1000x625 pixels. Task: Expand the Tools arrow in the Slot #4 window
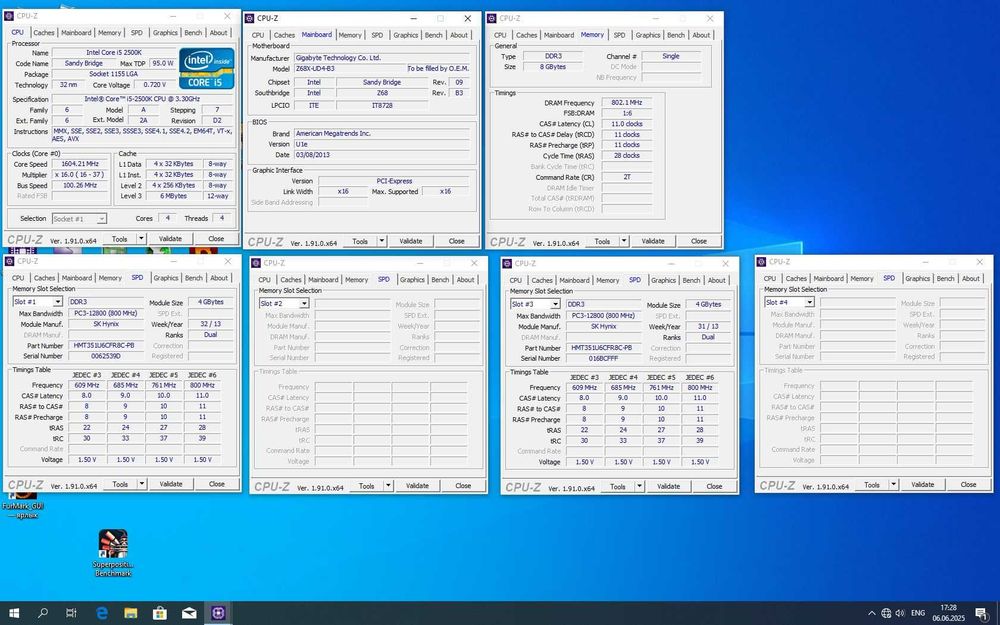coord(893,485)
